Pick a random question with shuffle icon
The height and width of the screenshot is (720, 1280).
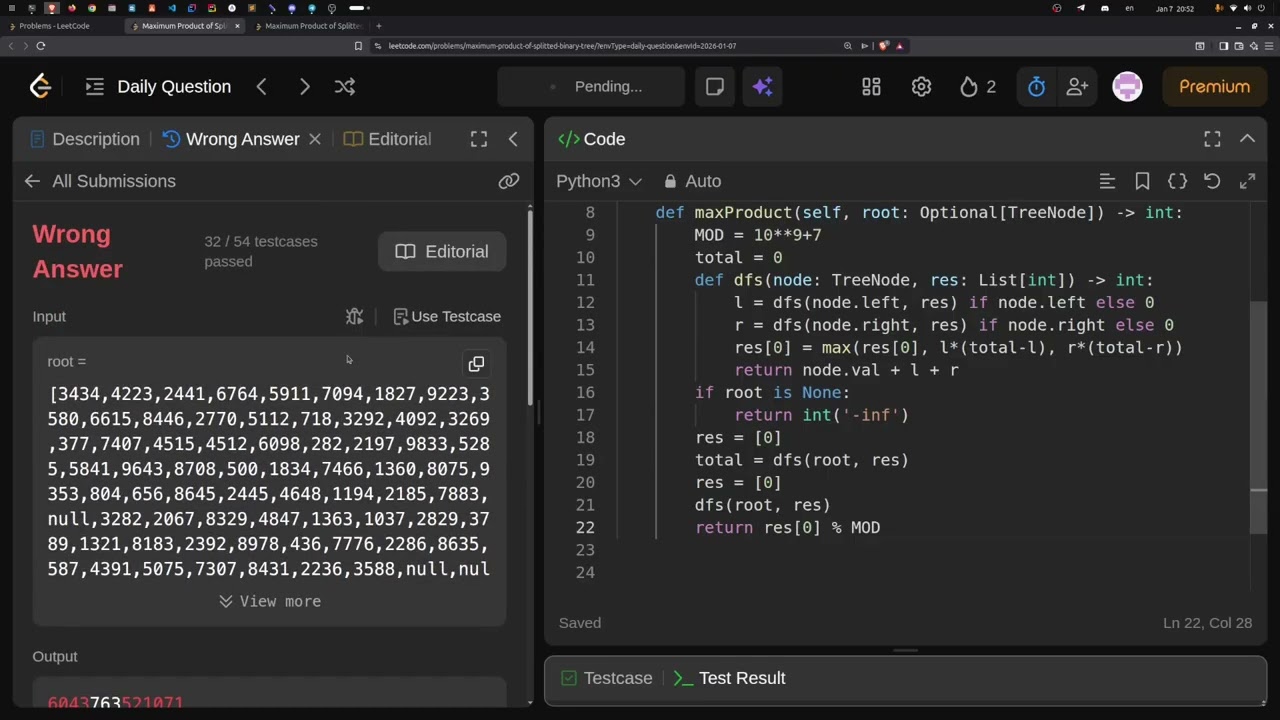[345, 87]
